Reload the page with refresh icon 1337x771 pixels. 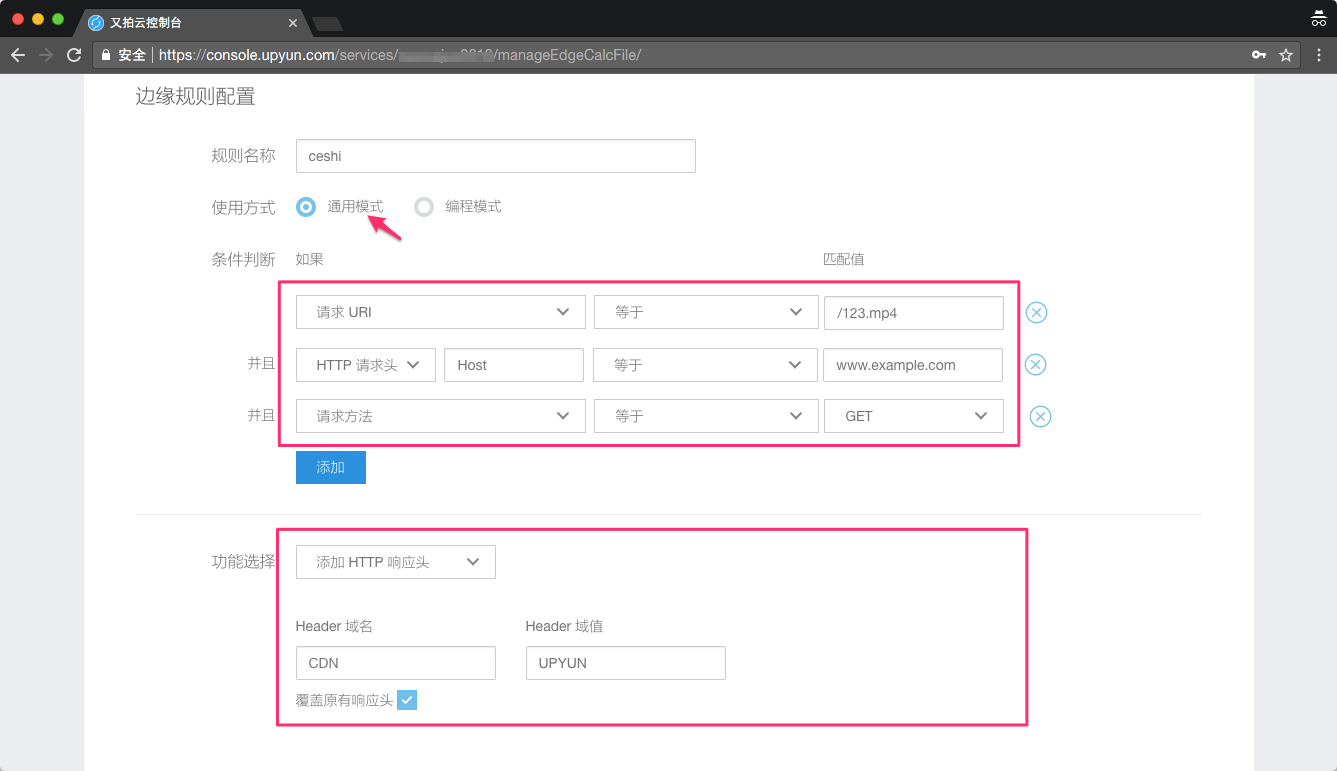(x=74, y=55)
